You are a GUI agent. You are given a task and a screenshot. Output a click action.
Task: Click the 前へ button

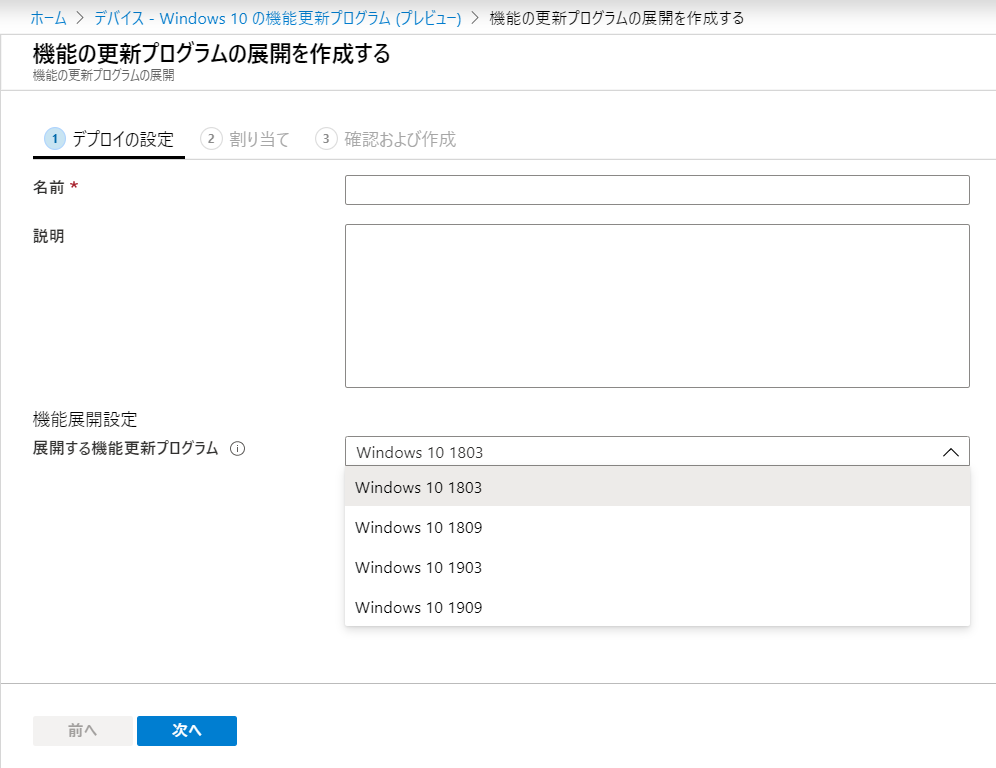click(83, 731)
